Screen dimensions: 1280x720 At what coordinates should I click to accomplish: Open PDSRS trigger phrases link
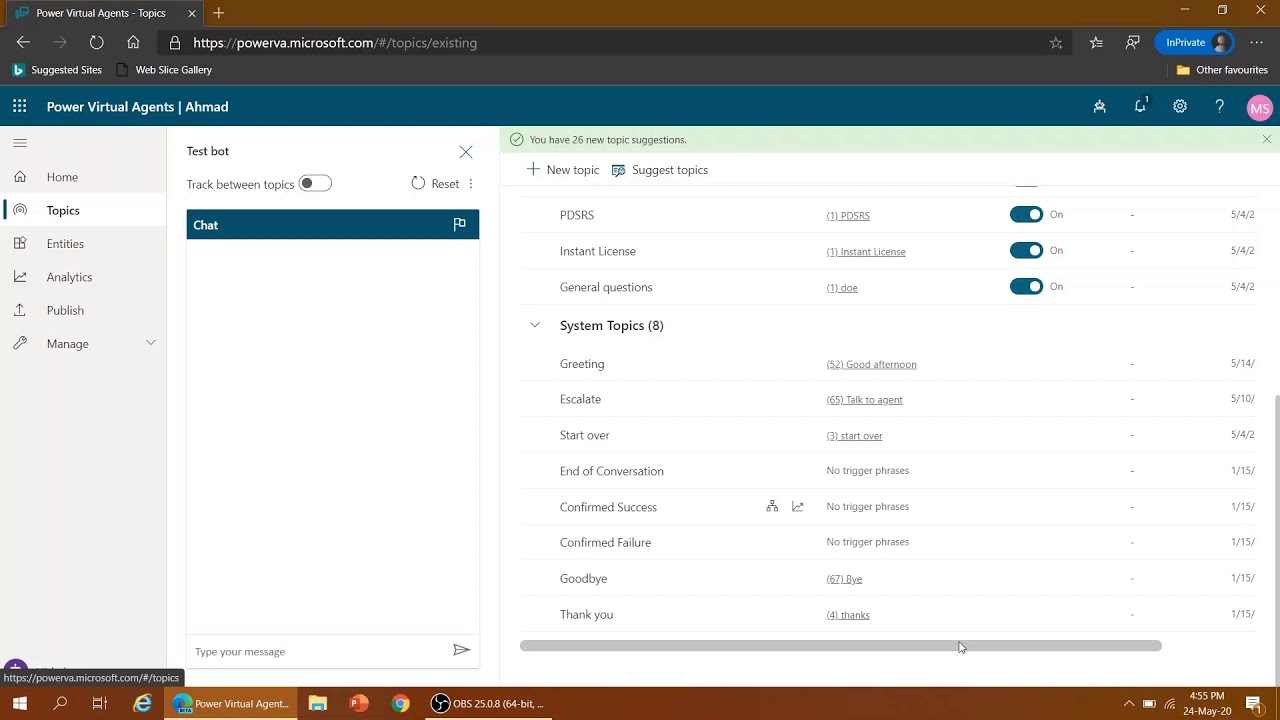(x=848, y=216)
